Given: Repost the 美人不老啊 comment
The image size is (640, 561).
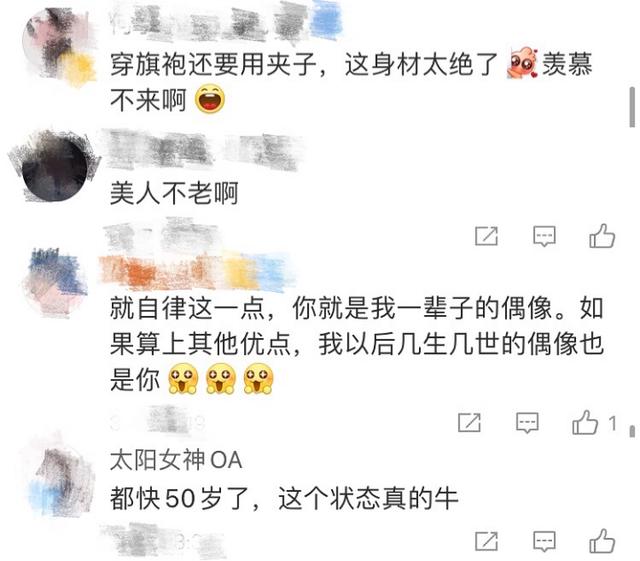Looking at the screenshot, I should point(487,236).
